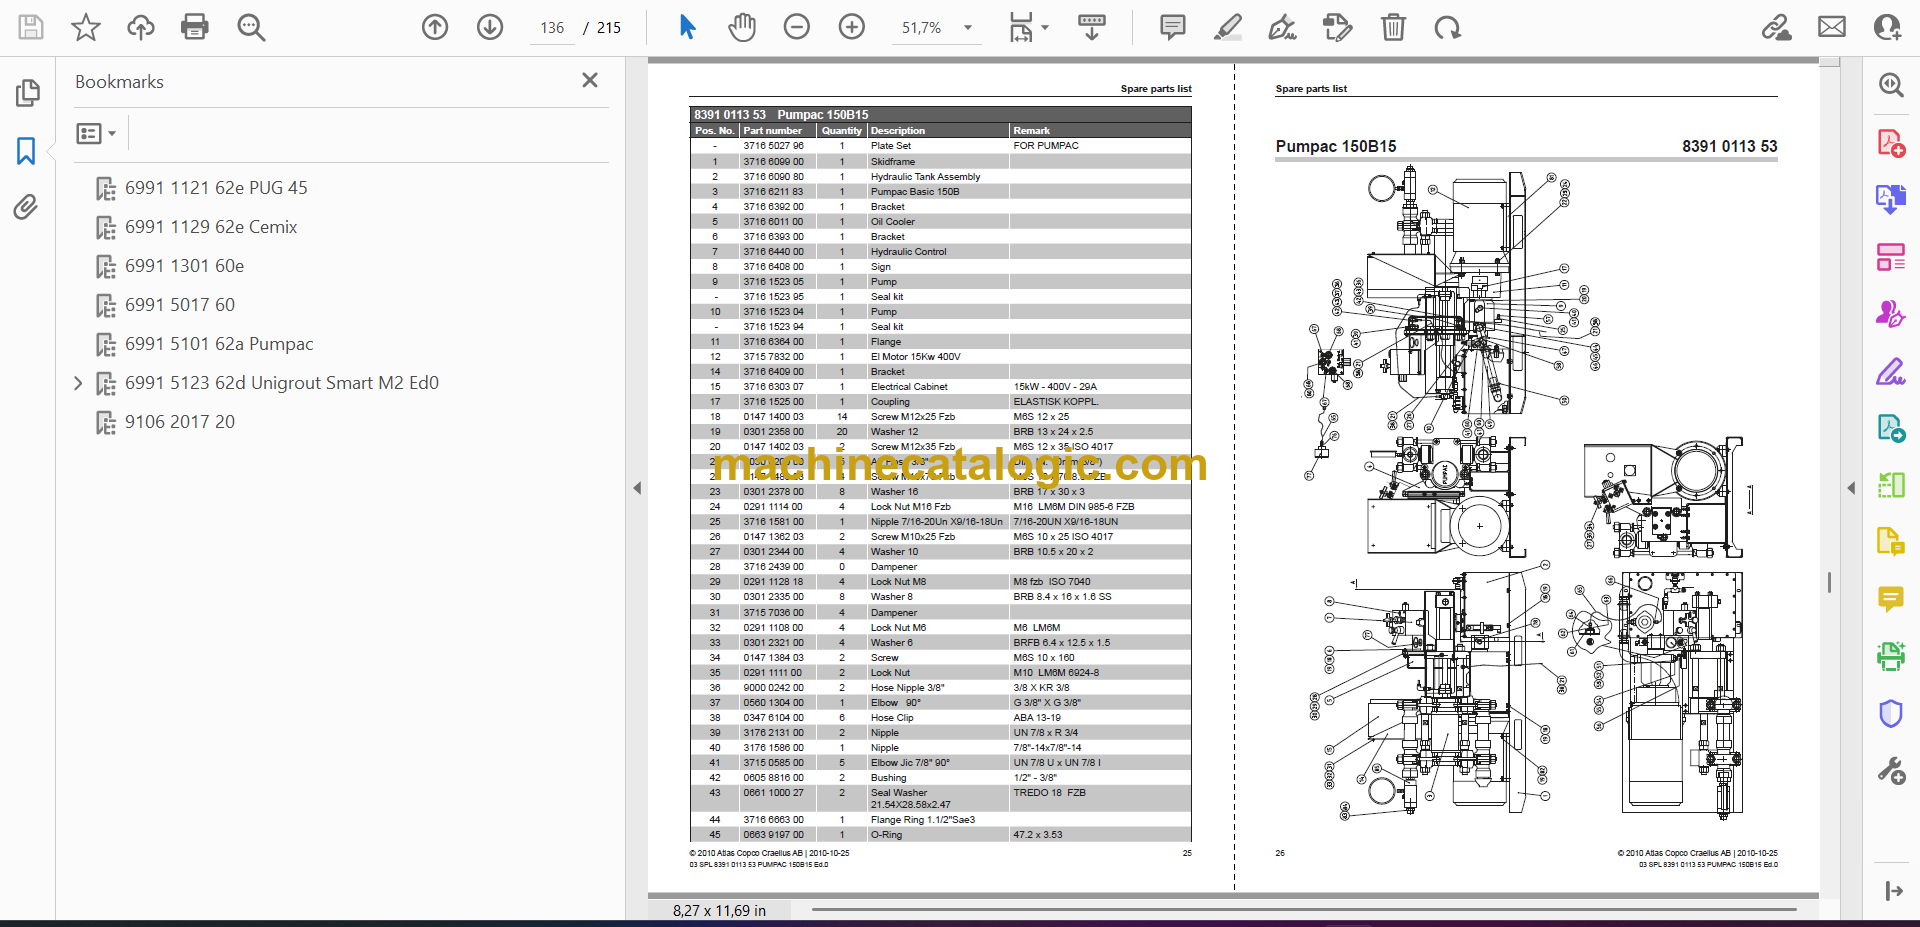This screenshot has width=1920, height=927.
Task: Edit the page number field showing 136
Action: pyautogui.click(x=552, y=28)
